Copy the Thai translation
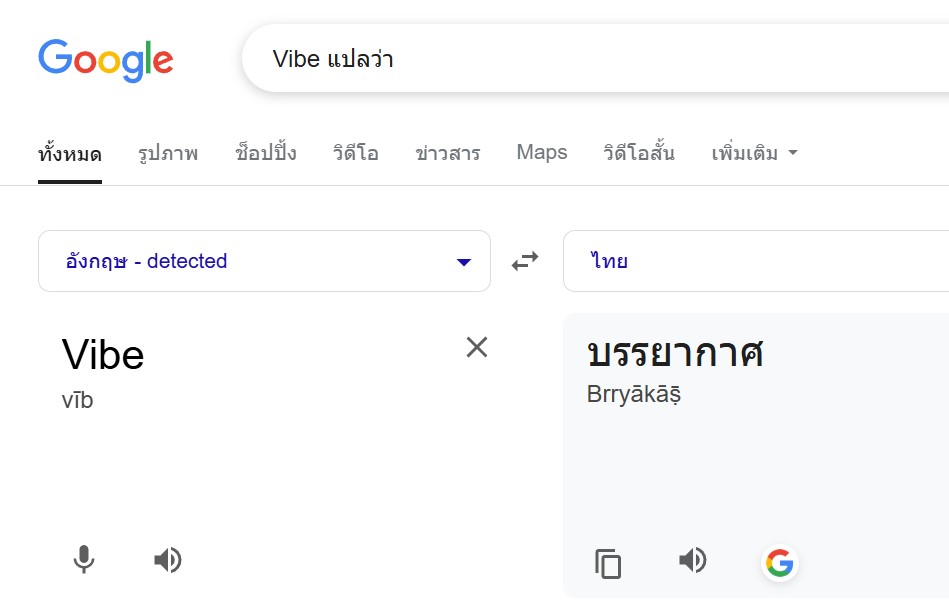Viewport: 949px width, 600px height. point(608,563)
